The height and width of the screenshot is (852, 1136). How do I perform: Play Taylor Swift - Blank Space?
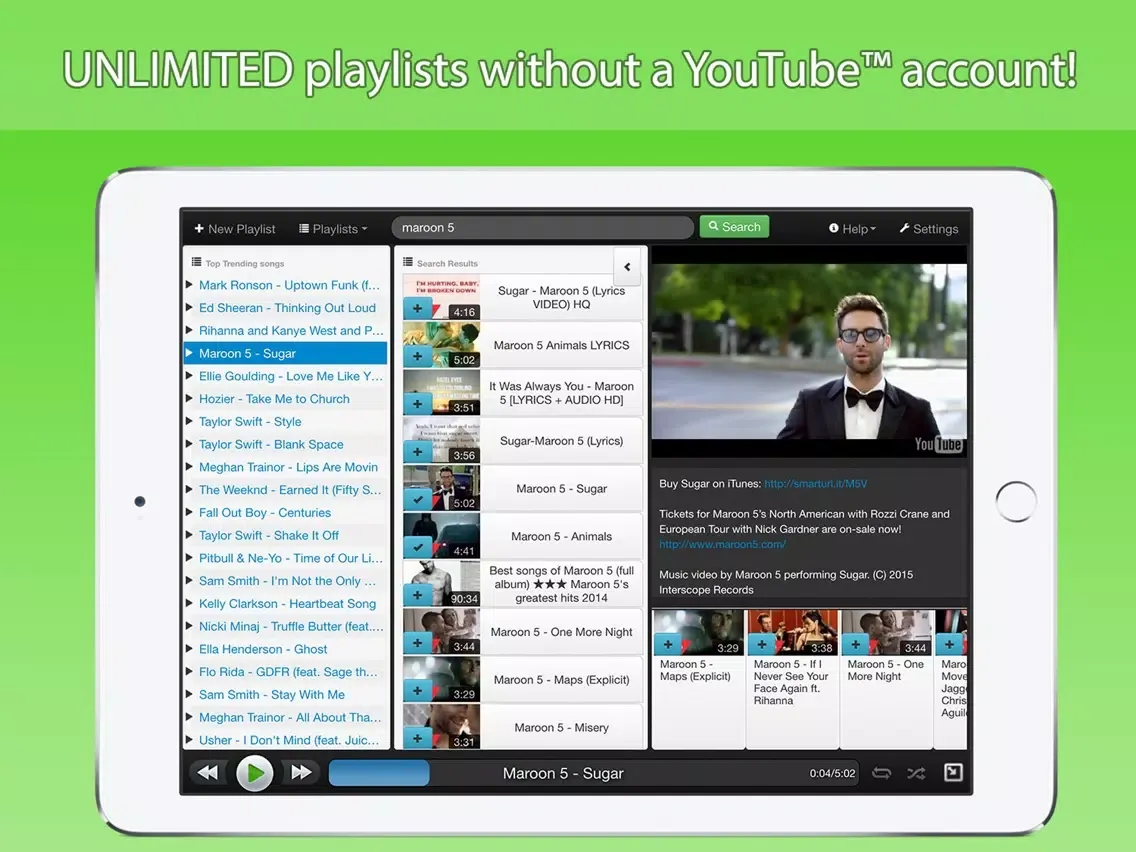(x=285, y=444)
